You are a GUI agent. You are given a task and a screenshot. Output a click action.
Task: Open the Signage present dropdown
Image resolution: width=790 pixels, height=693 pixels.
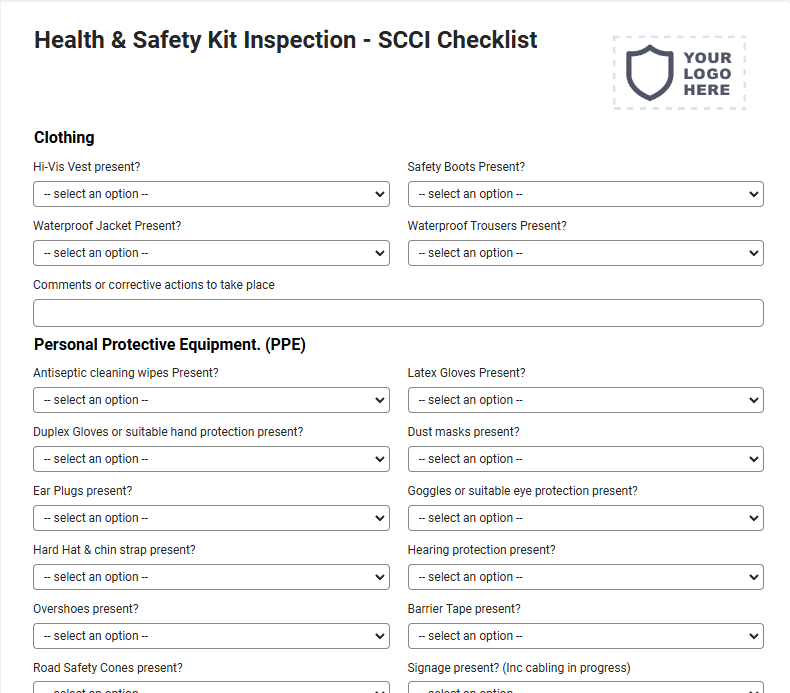pyautogui.click(x=585, y=688)
